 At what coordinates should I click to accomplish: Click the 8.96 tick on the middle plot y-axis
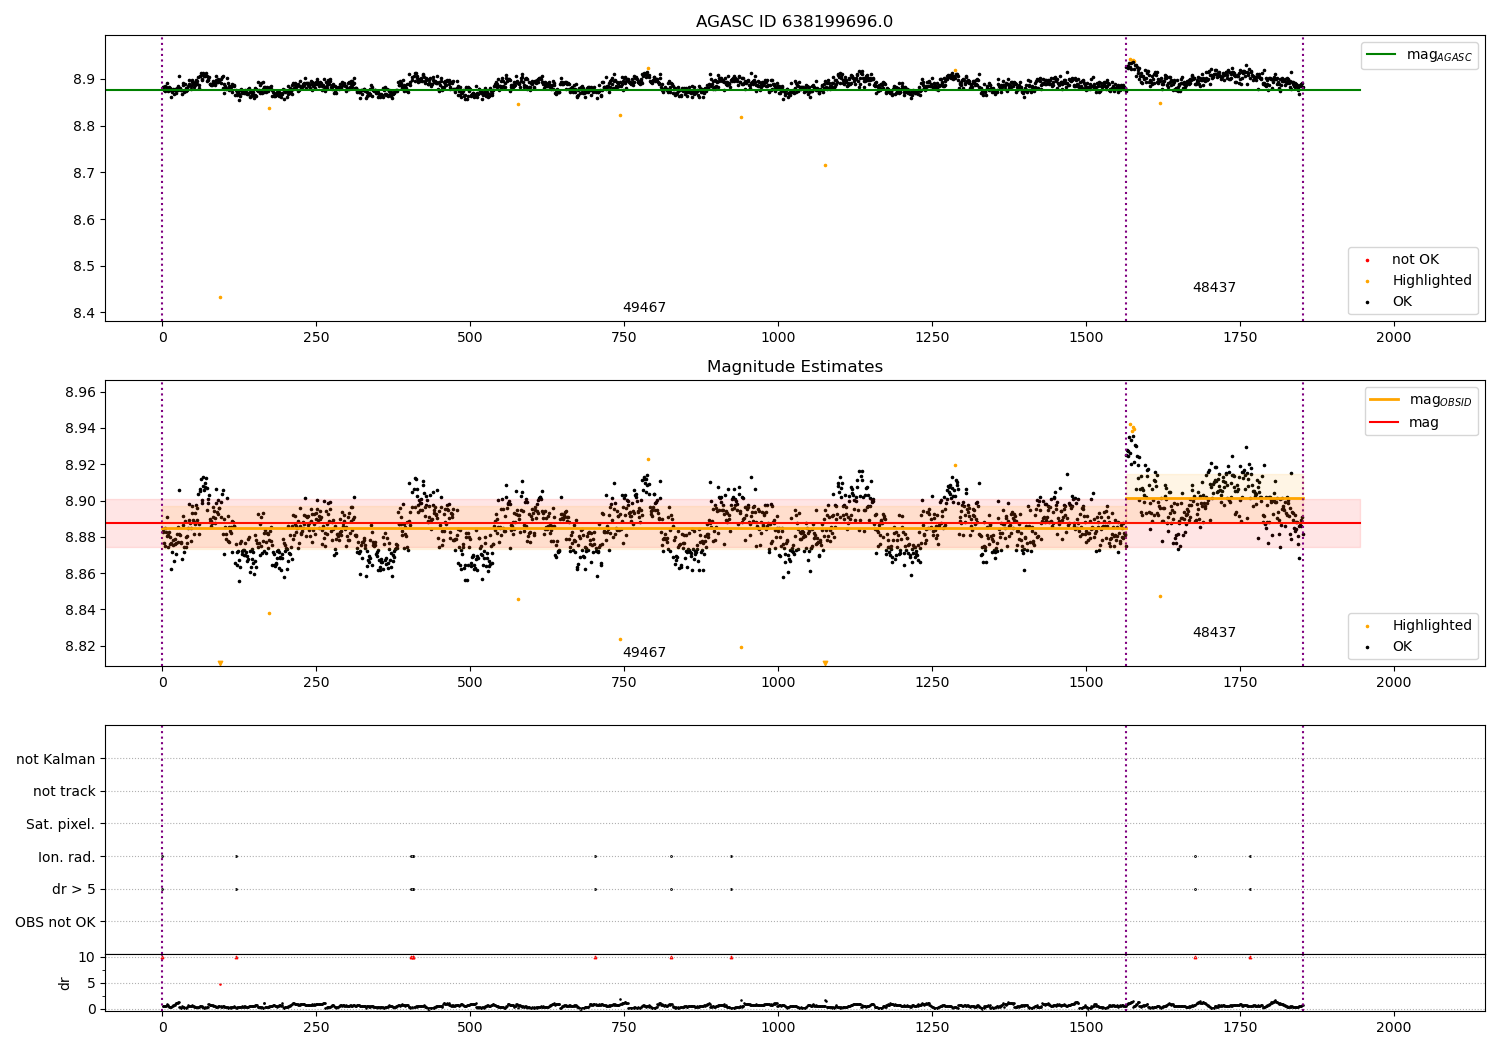click(x=80, y=393)
